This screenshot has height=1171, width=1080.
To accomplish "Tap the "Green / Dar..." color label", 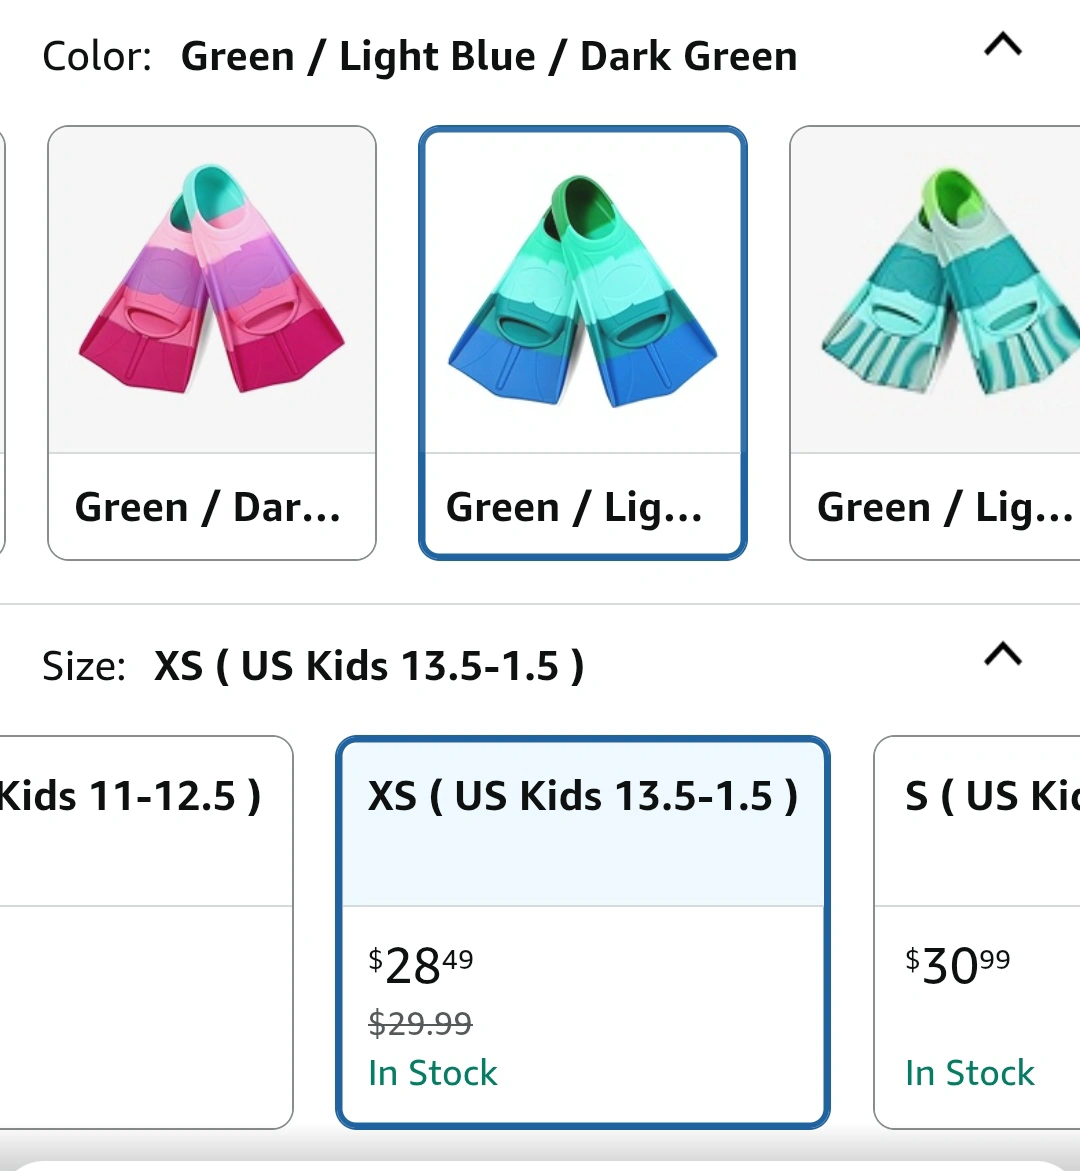I will (208, 507).
